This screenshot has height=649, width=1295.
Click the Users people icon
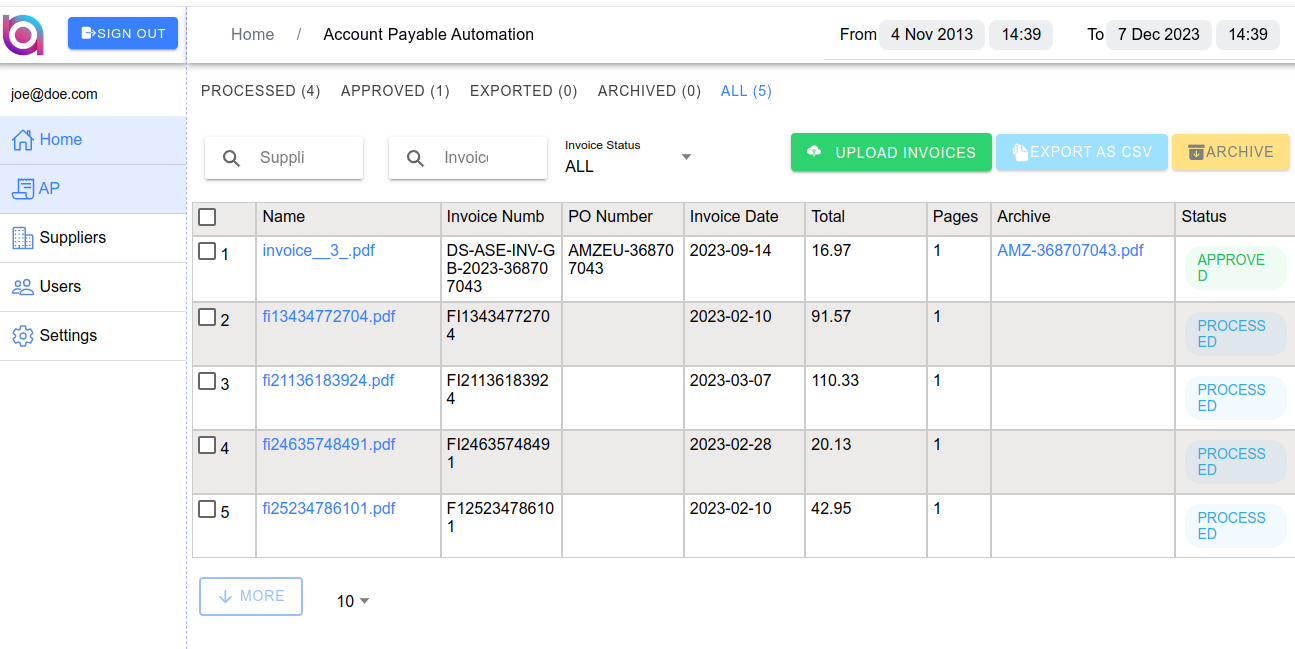pyautogui.click(x=23, y=287)
